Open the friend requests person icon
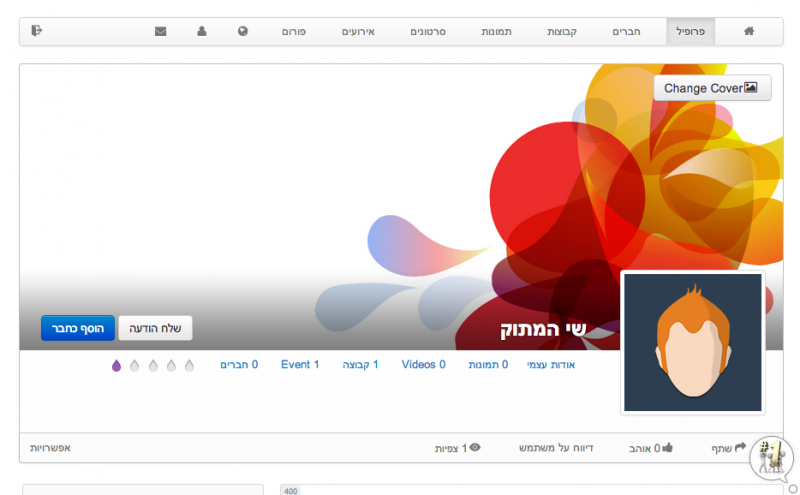This screenshot has width=800, height=495. (x=202, y=31)
